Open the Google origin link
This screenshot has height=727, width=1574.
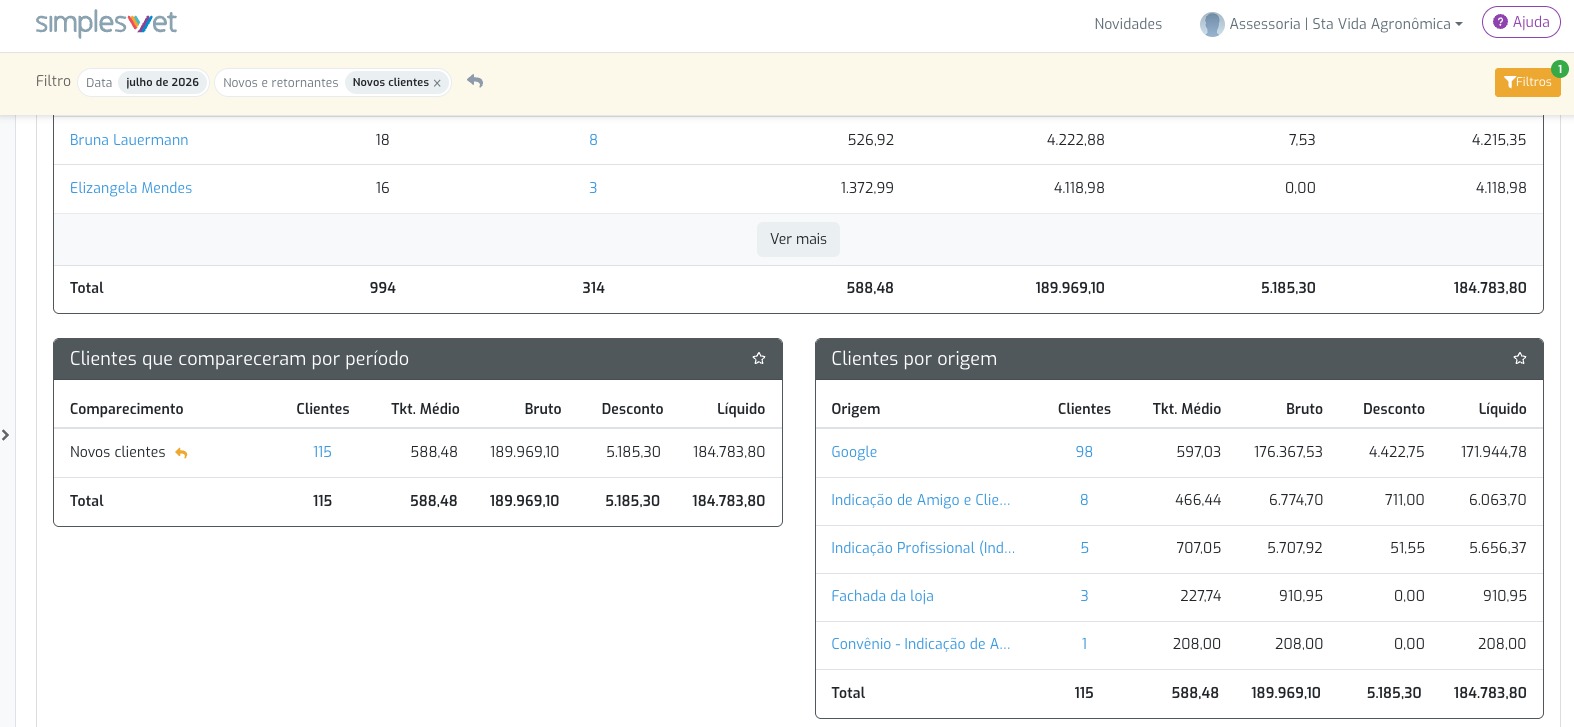click(854, 452)
